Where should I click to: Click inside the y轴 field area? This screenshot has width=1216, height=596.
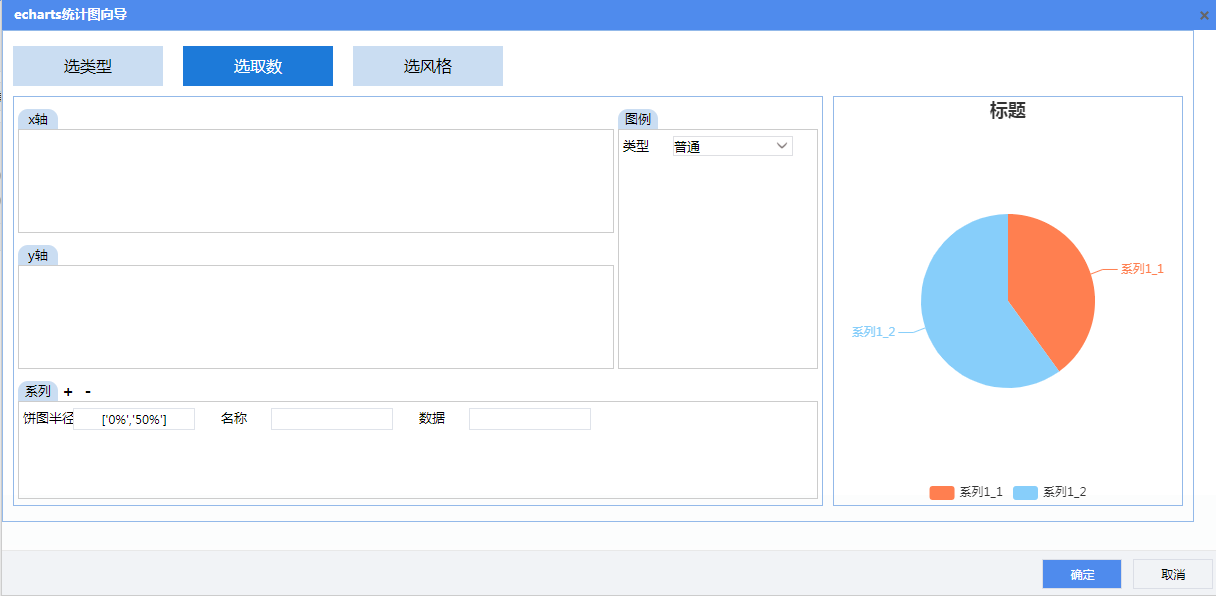316,317
